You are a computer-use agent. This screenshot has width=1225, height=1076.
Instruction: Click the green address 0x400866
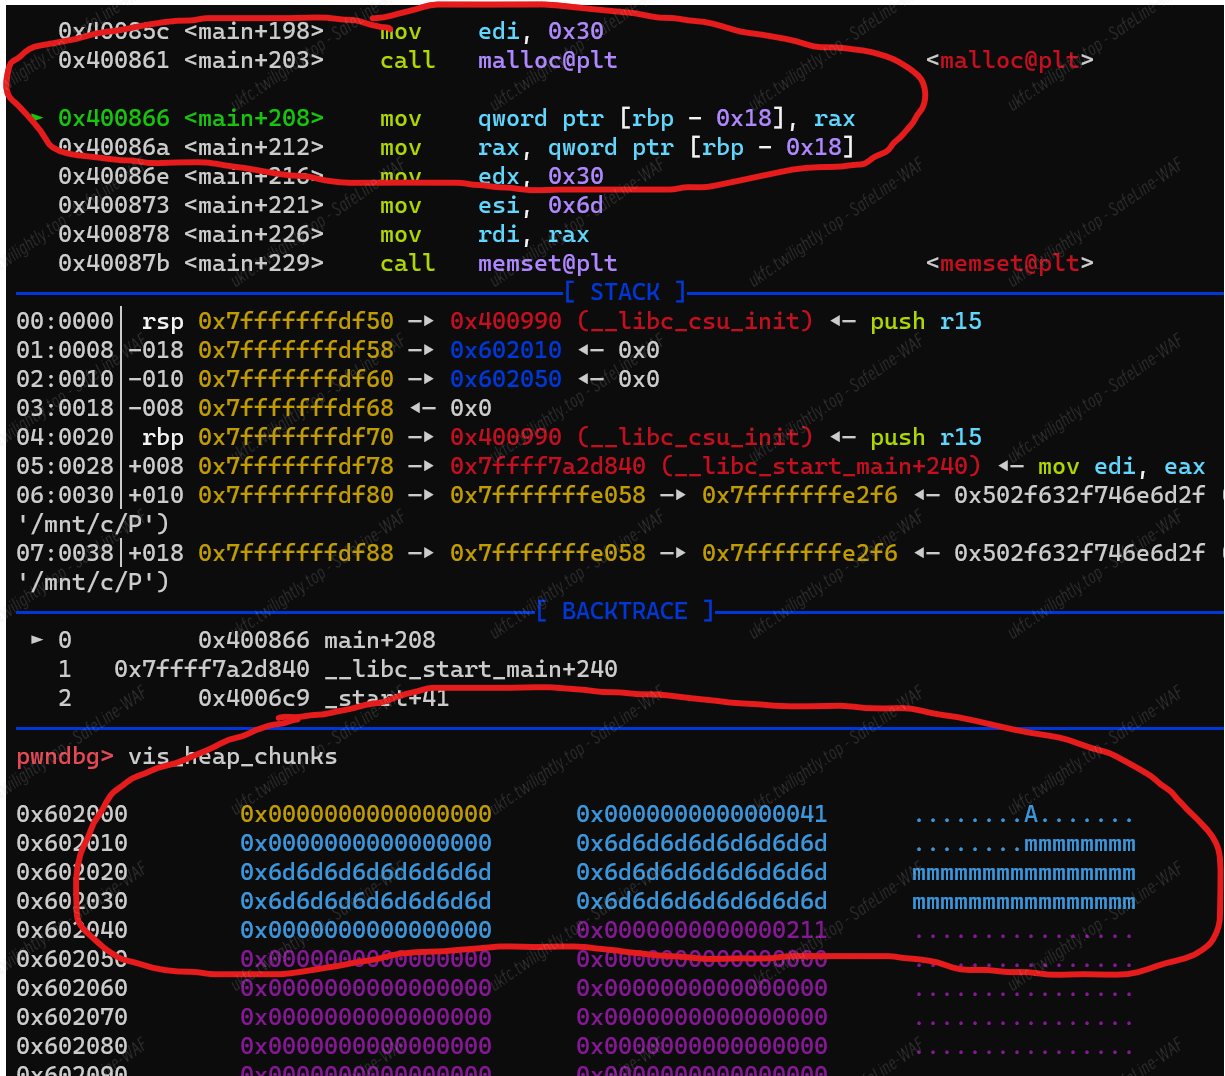coord(114,118)
